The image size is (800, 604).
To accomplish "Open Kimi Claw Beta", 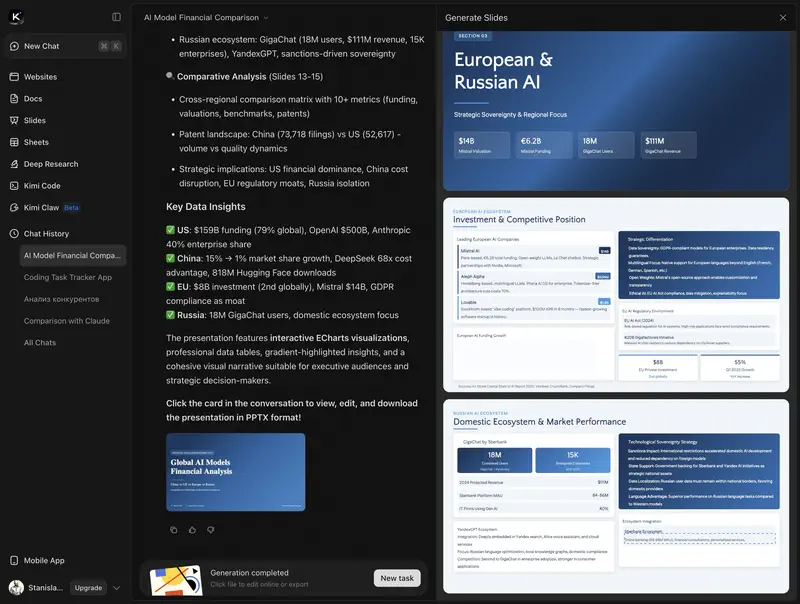I will (51, 208).
